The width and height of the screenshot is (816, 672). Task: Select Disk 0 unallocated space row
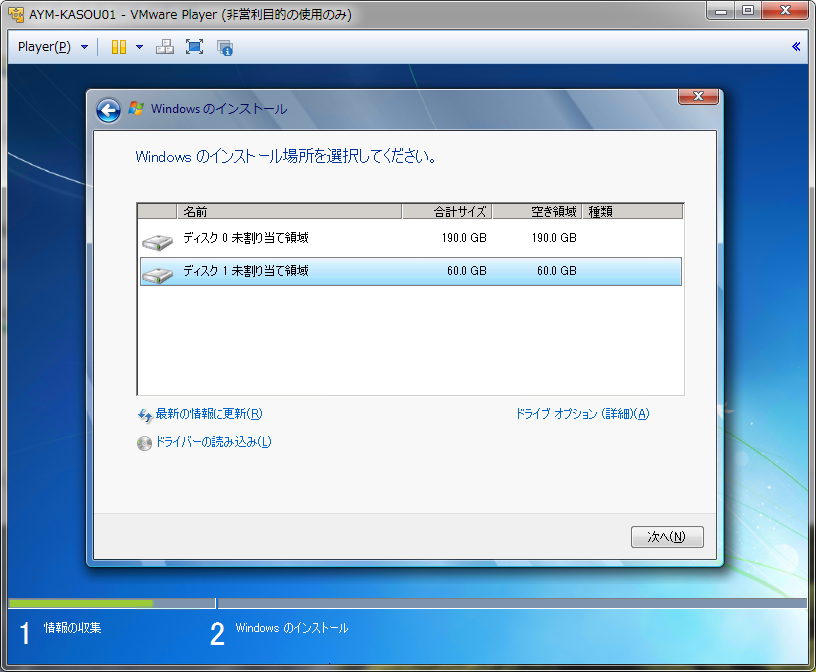411,238
